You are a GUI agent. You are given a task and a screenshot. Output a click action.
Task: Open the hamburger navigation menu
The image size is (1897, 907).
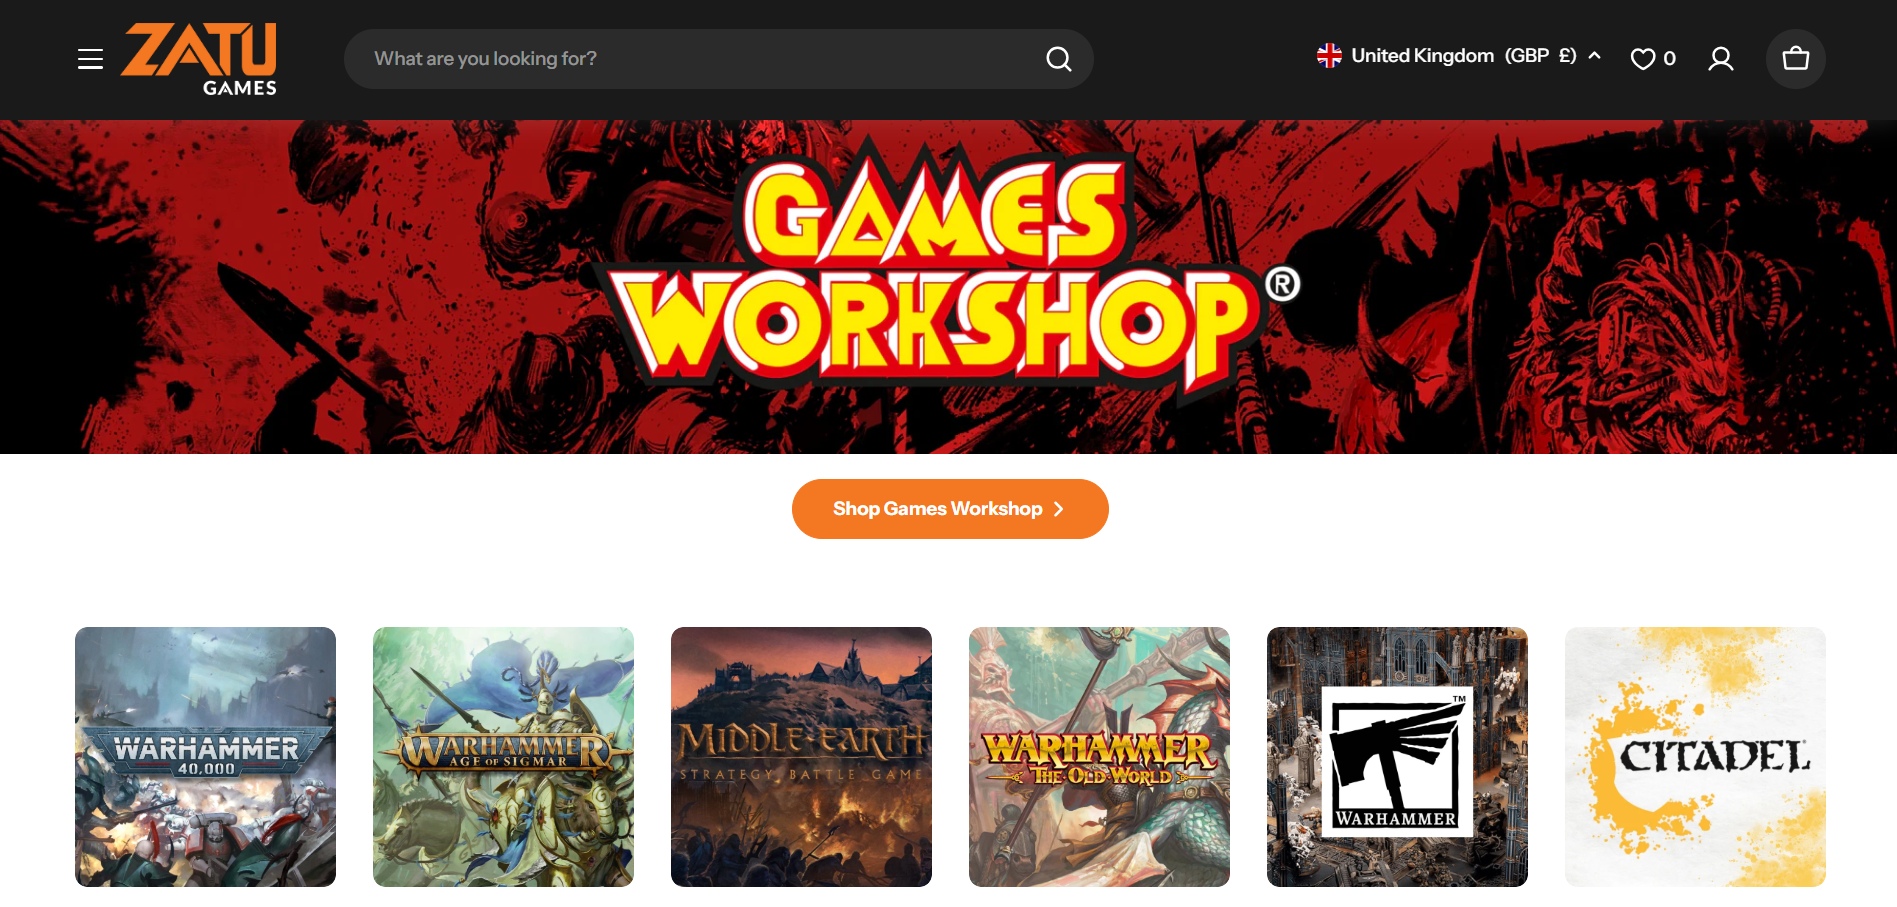pyautogui.click(x=90, y=59)
